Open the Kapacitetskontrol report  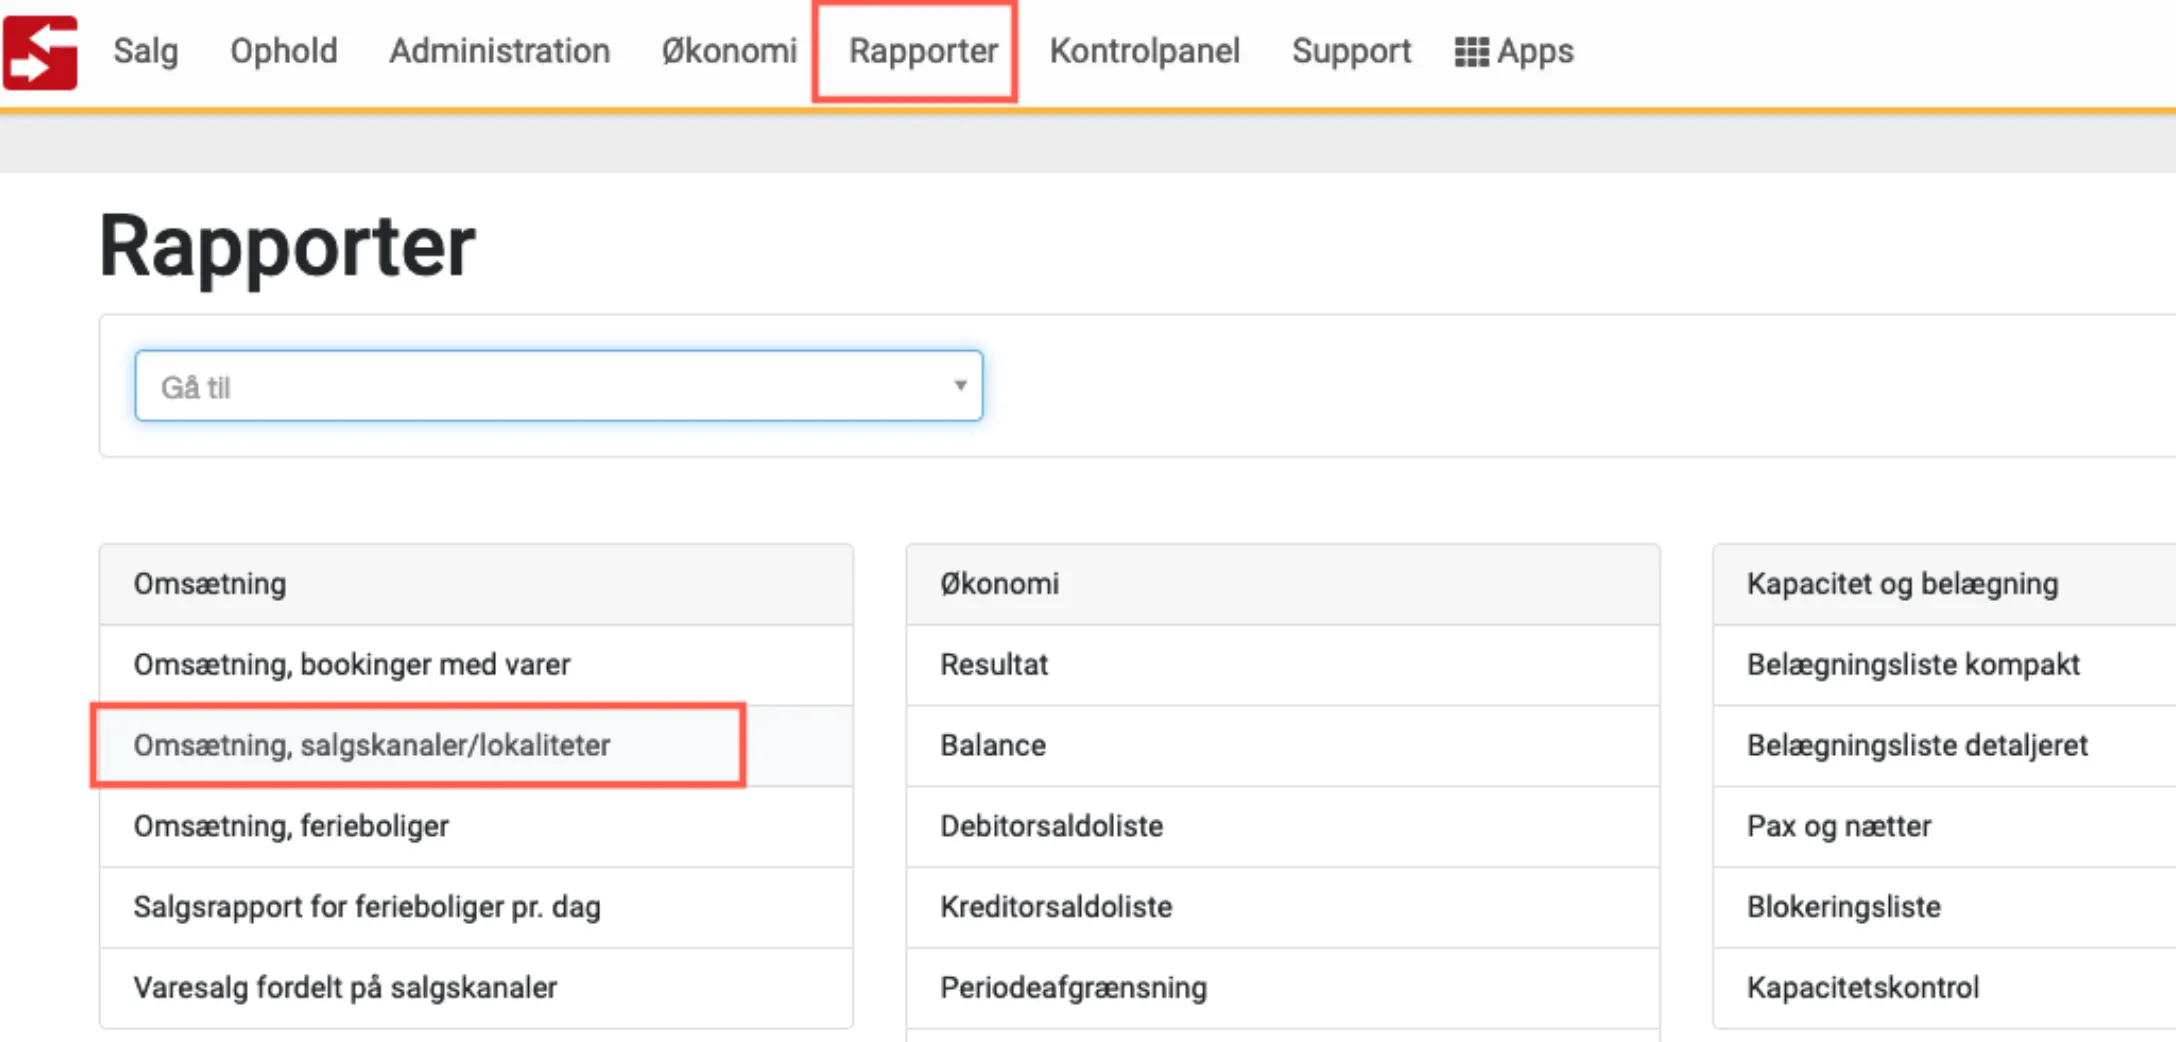pyautogui.click(x=1944, y=988)
